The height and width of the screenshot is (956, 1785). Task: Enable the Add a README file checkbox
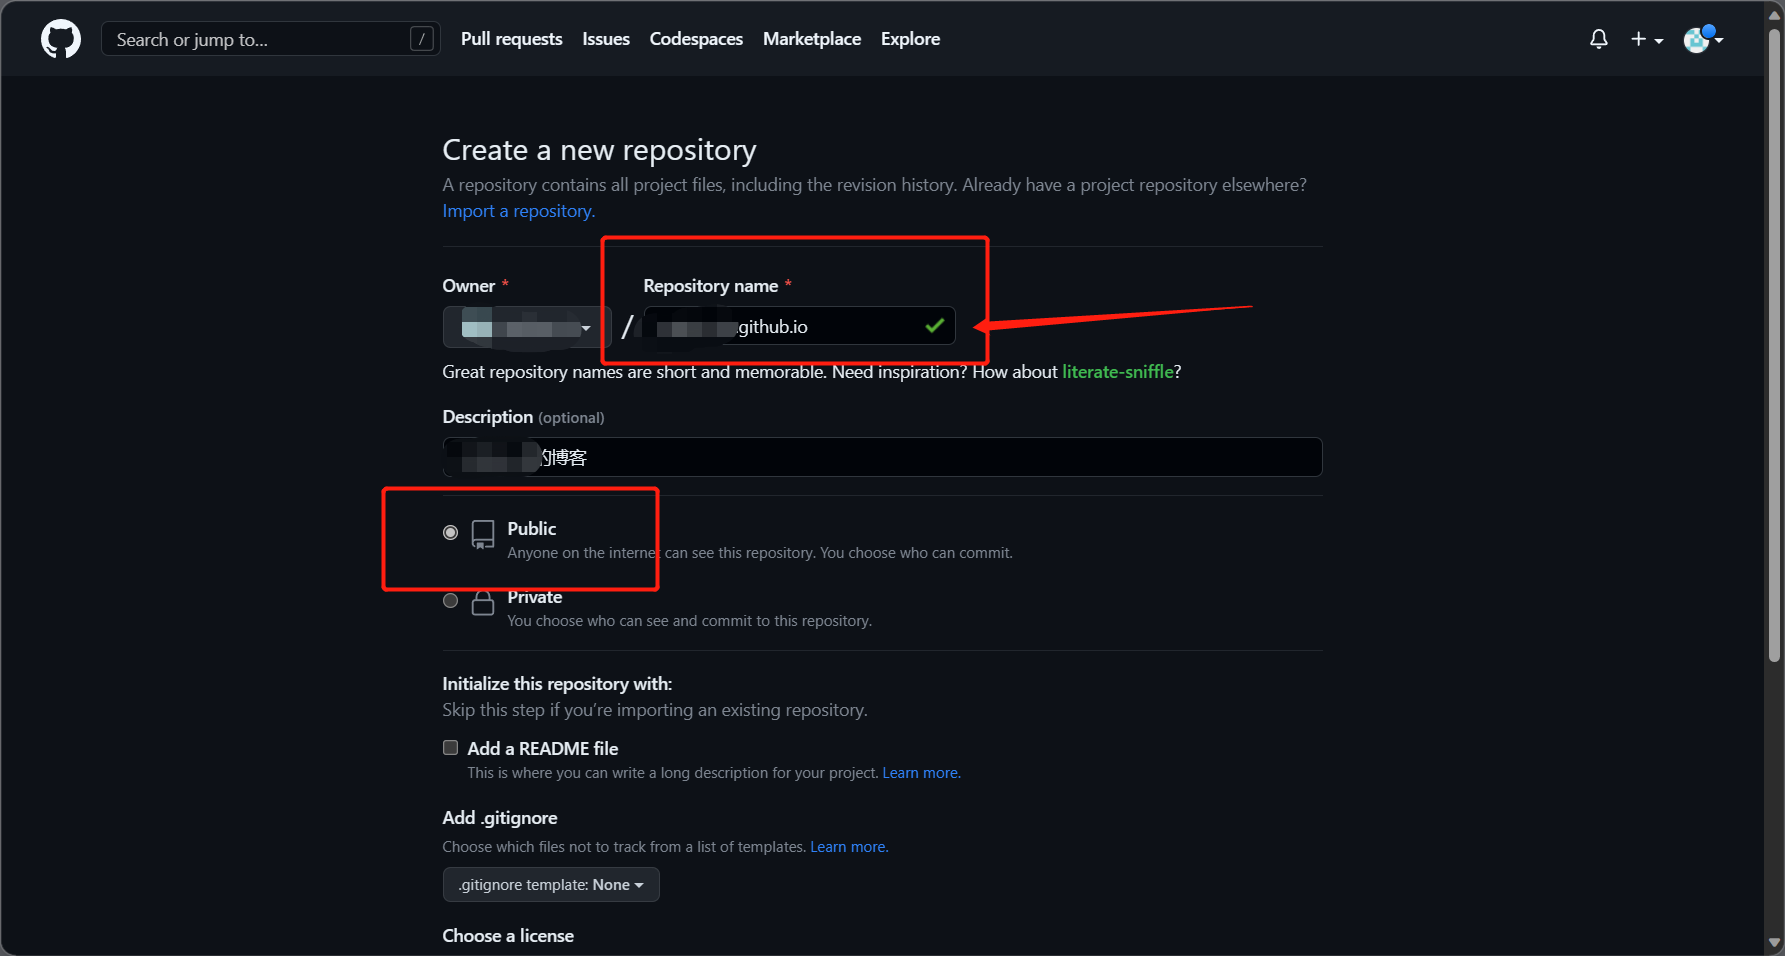[x=451, y=748]
